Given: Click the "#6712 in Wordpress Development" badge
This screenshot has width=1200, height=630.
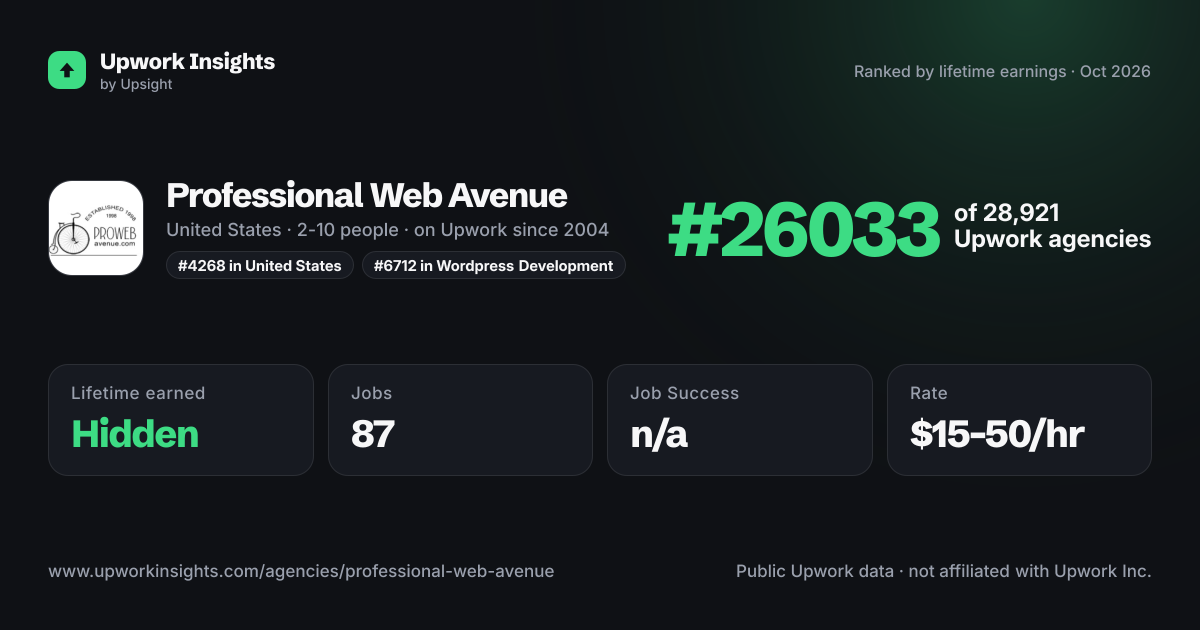Looking at the screenshot, I should point(494,265).
